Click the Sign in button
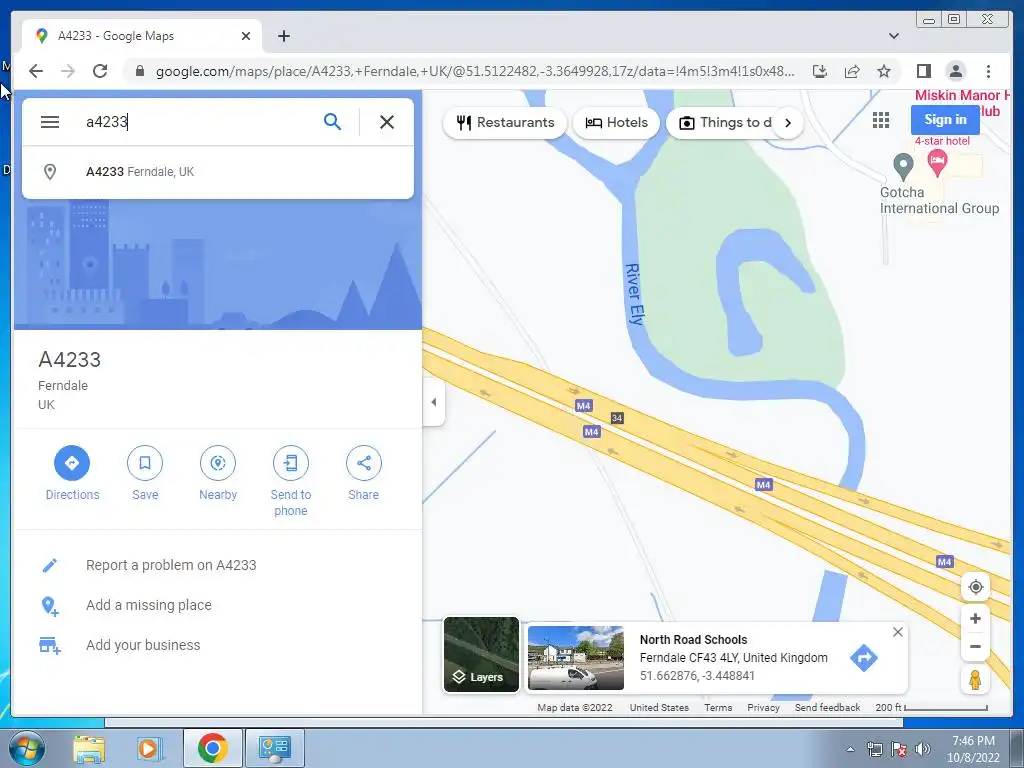 coord(945,120)
